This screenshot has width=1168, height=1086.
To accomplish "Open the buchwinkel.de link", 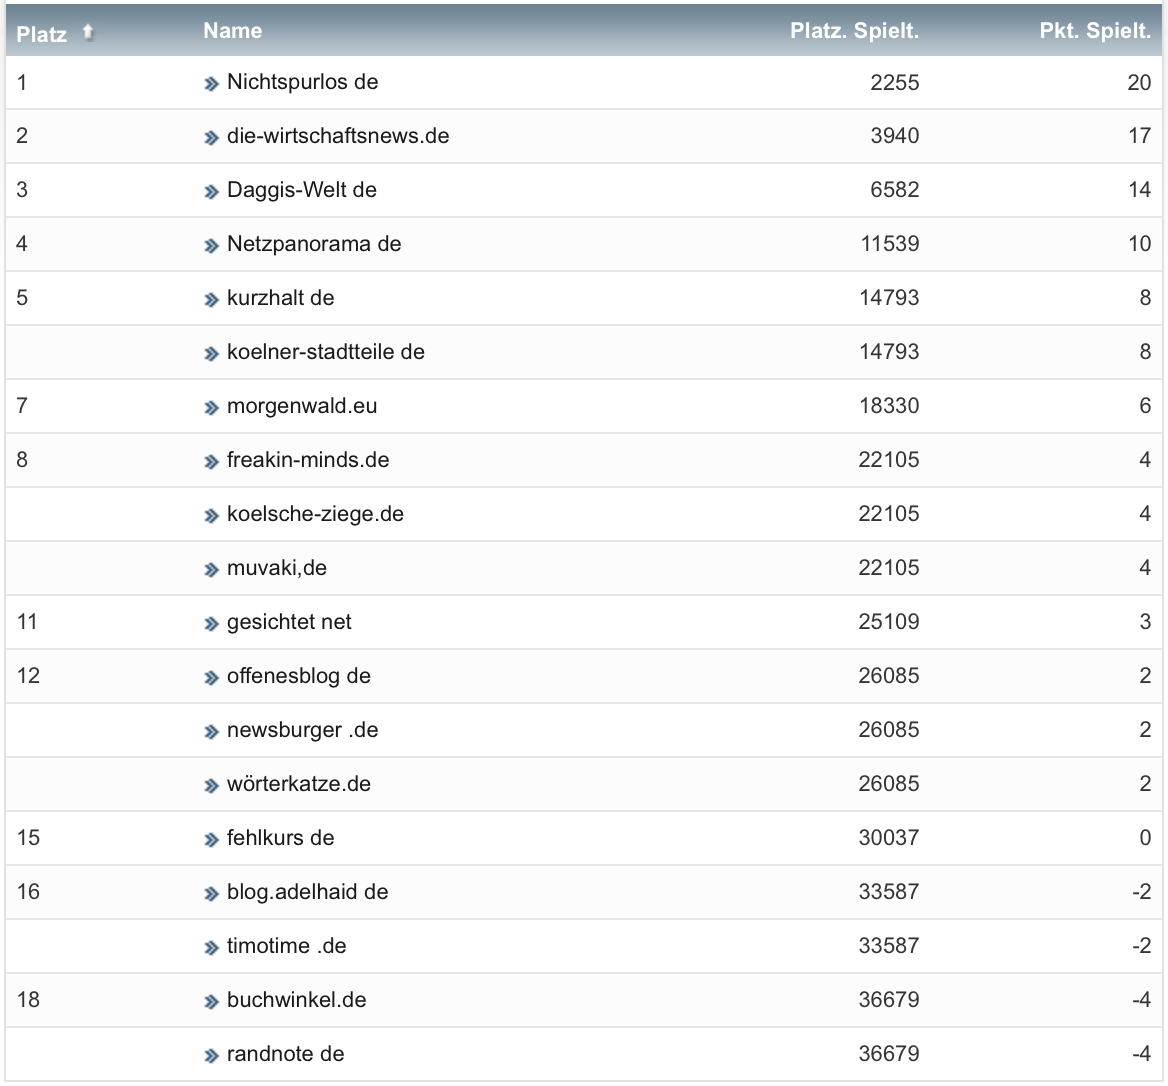I will point(296,1000).
